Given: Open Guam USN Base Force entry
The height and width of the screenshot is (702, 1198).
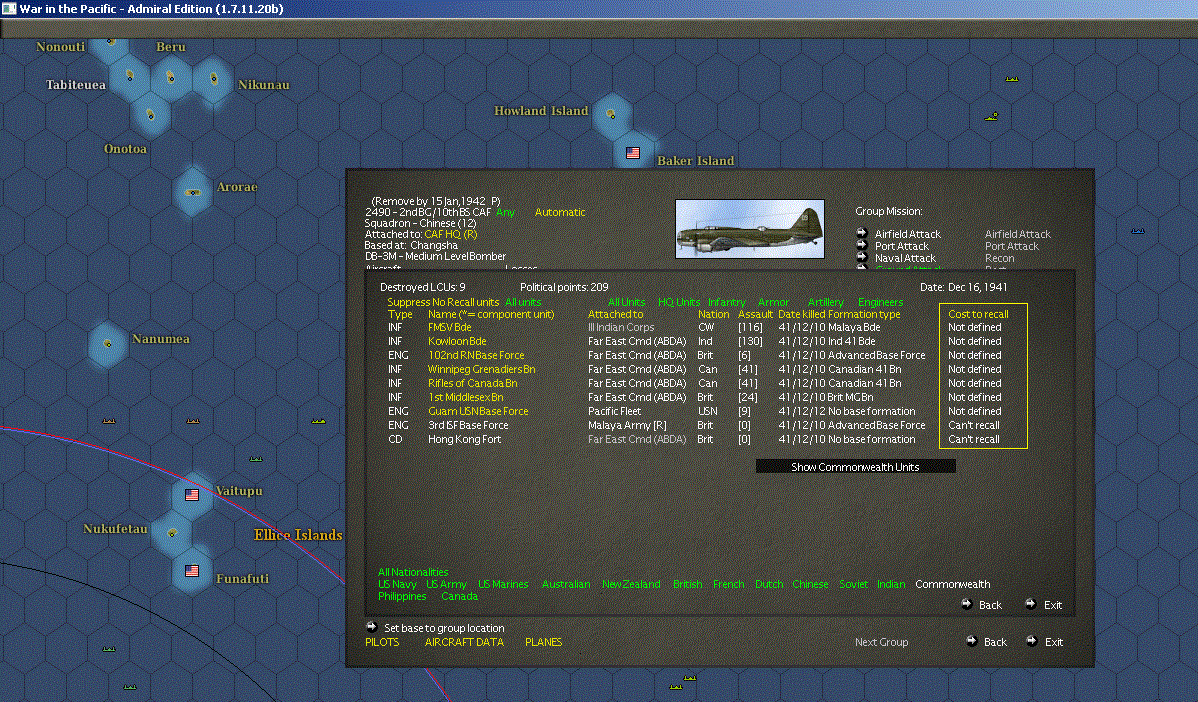Looking at the screenshot, I should 478,411.
